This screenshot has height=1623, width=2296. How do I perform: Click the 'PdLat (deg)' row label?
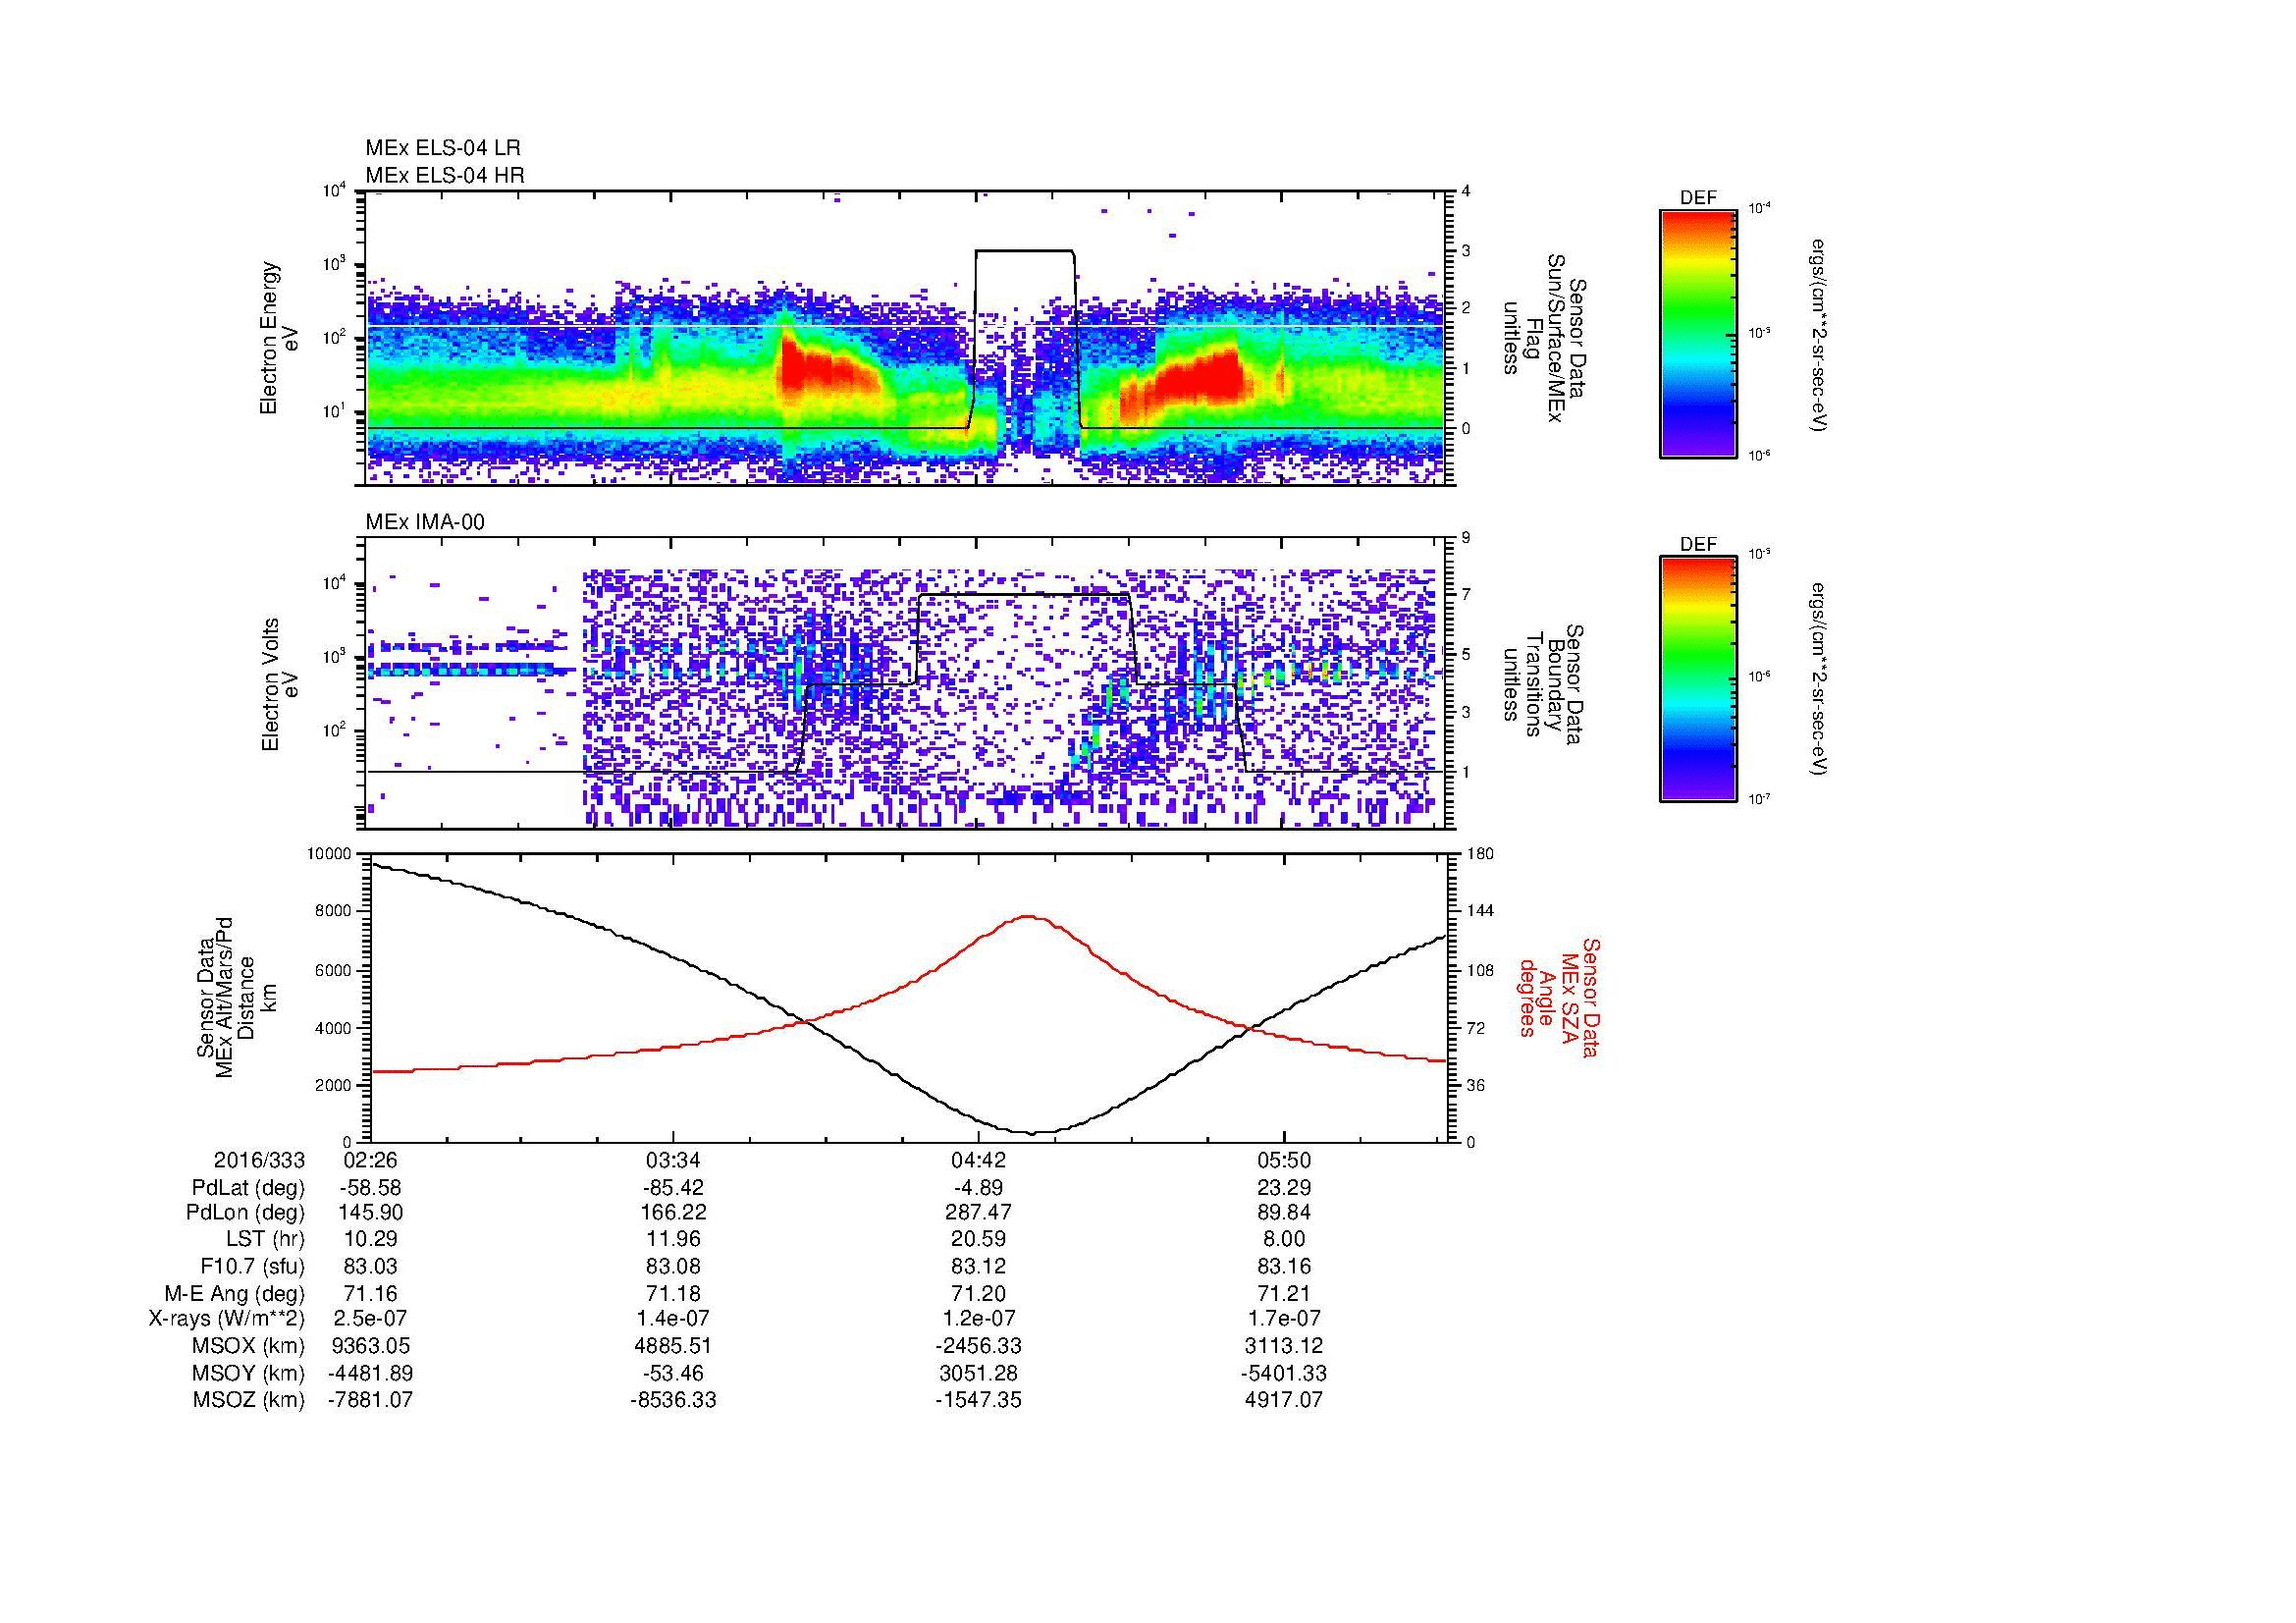248,1188
